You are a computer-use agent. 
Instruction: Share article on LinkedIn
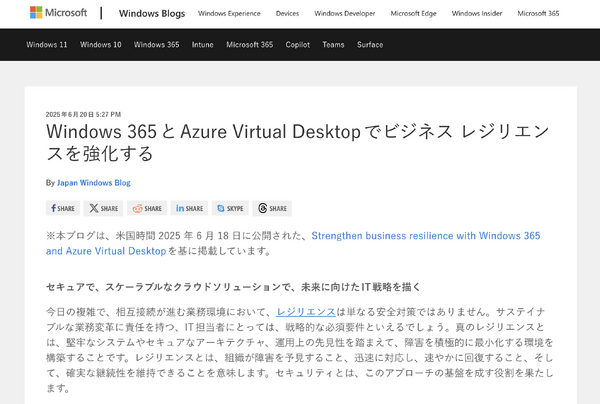click(x=189, y=208)
